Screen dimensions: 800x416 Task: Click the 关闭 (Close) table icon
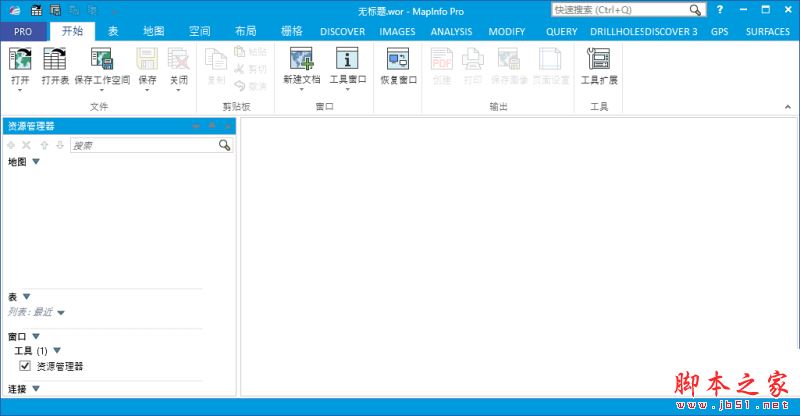pyautogui.click(x=179, y=59)
